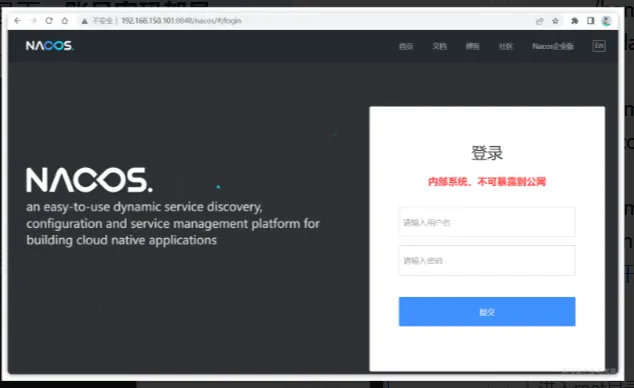The height and width of the screenshot is (388, 634).
Task: Open the browser profile avatar
Action: (x=606, y=21)
